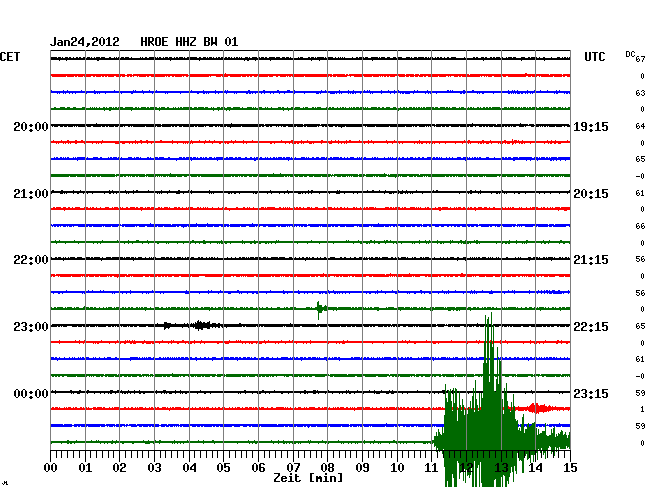Select the 03 minute axis tick label
Screen dimensions: 650x494
[154, 467]
